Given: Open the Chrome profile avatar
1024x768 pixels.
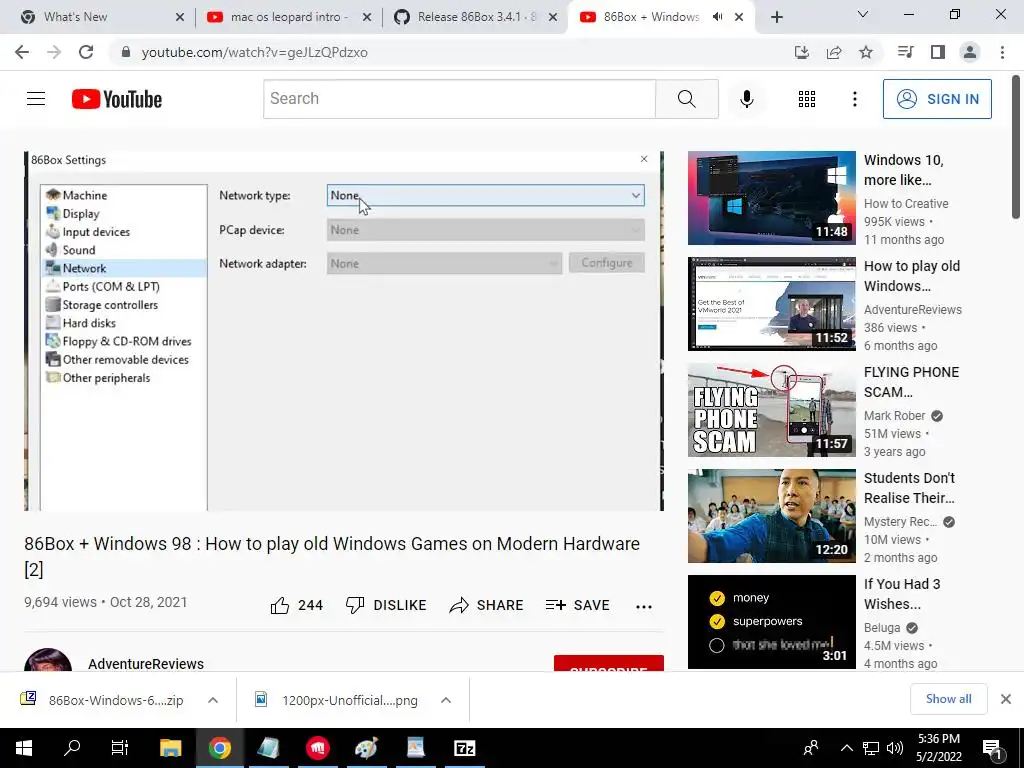Looking at the screenshot, I should tap(970, 52).
